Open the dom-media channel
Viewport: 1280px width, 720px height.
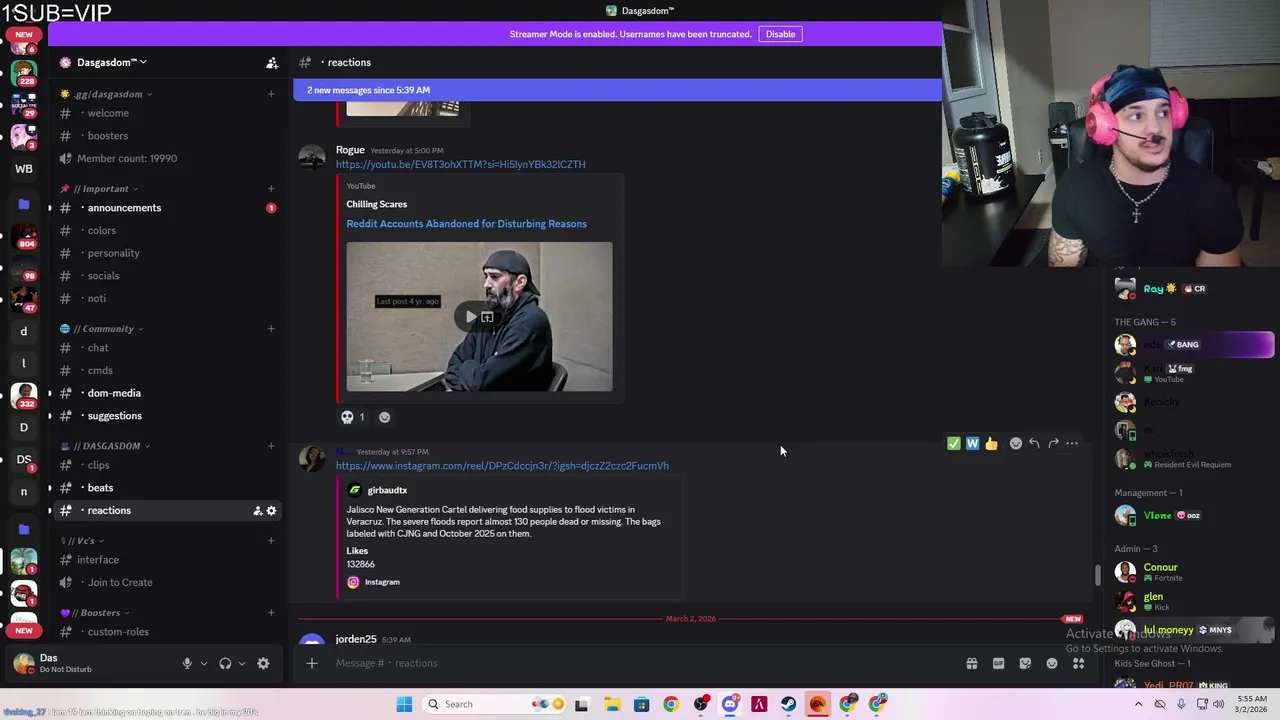coord(165,393)
